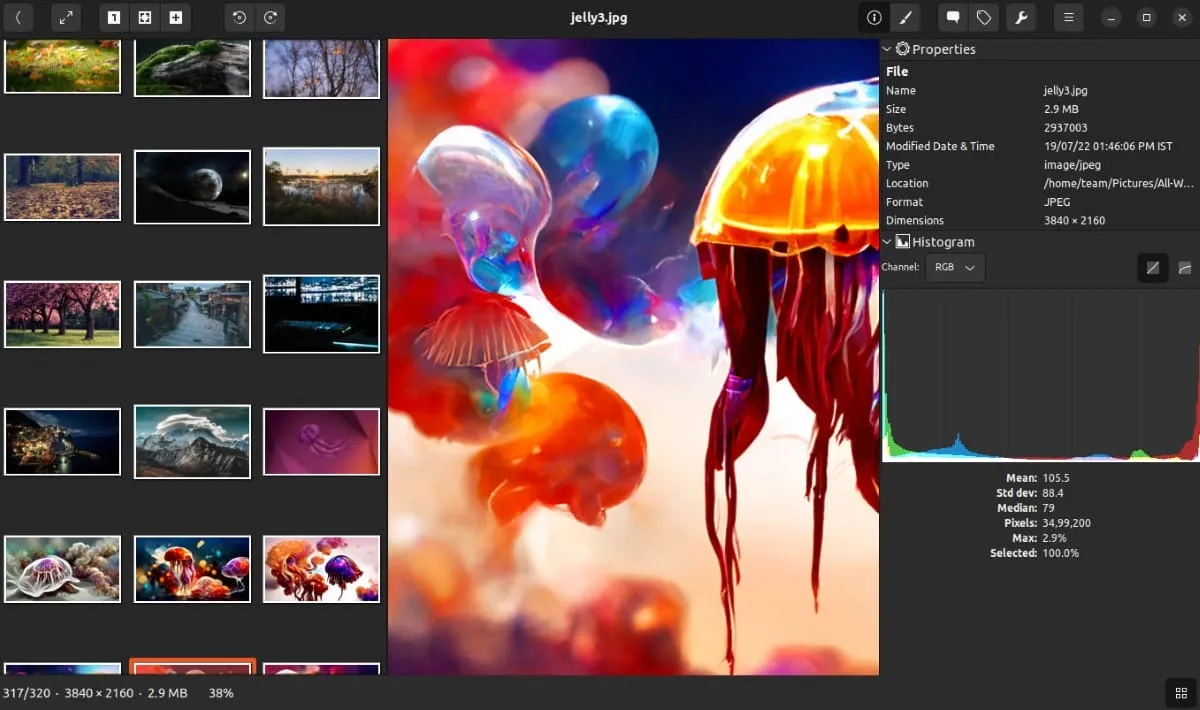This screenshot has width=1200, height=710.
Task: Click the Selected value 100.0%
Action: point(1060,553)
